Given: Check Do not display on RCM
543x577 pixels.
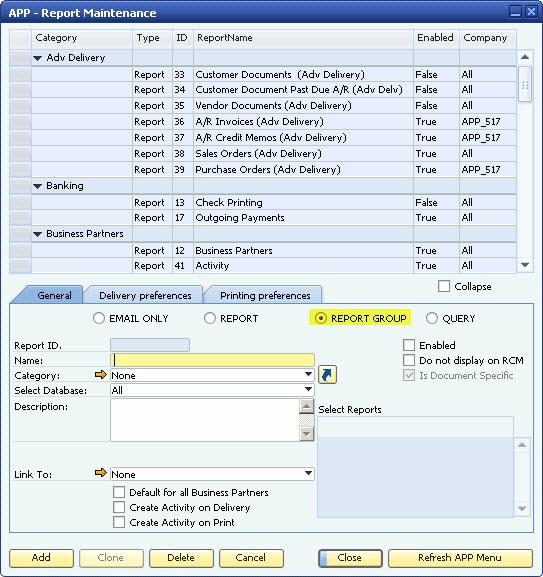Looking at the screenshot, I should tap(409, 360).
